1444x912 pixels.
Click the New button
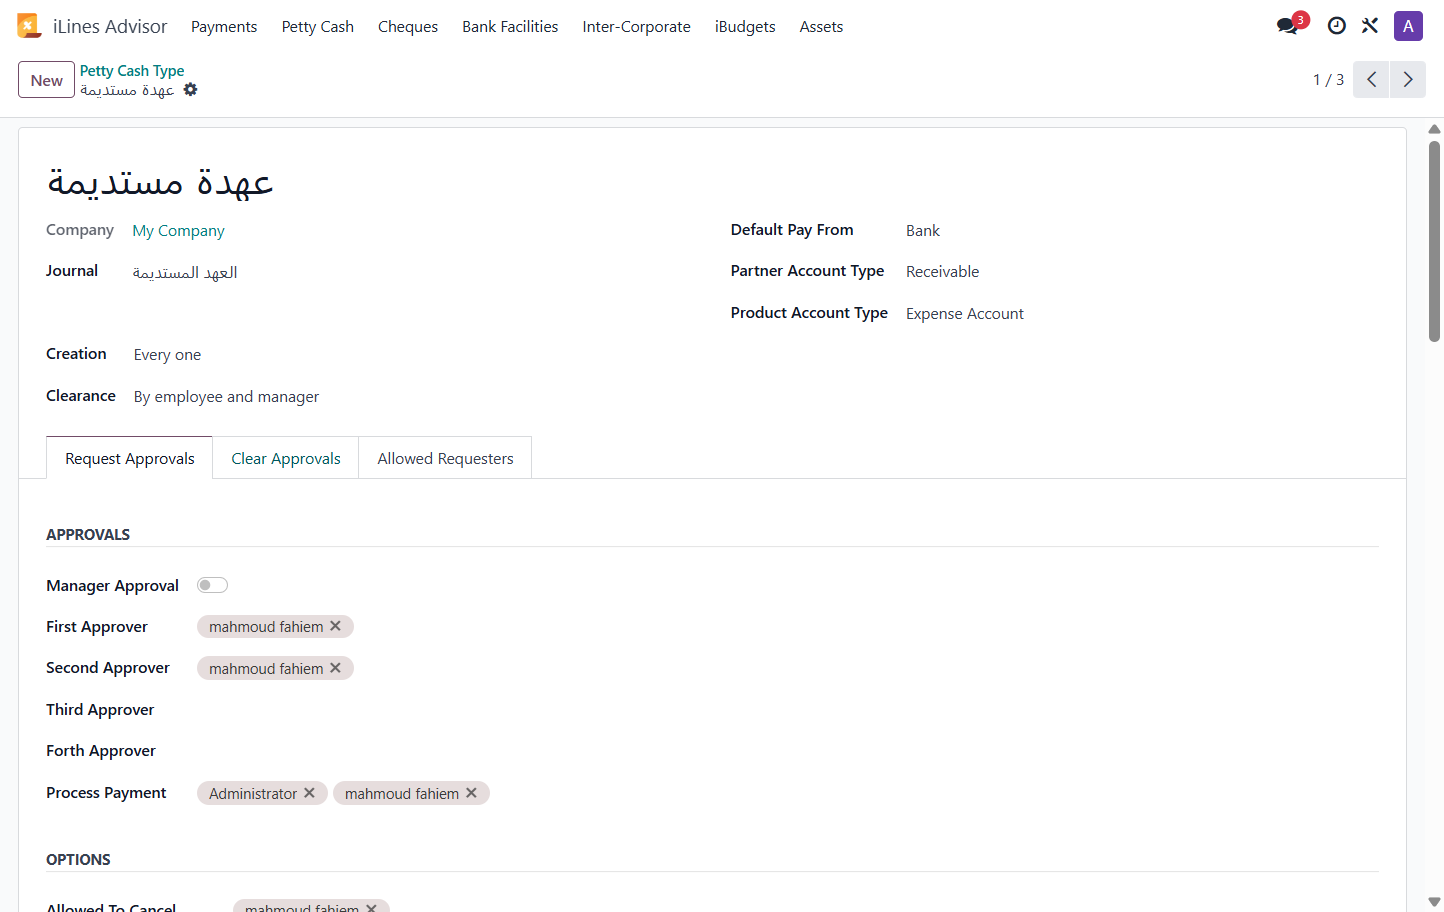(47, 80)
